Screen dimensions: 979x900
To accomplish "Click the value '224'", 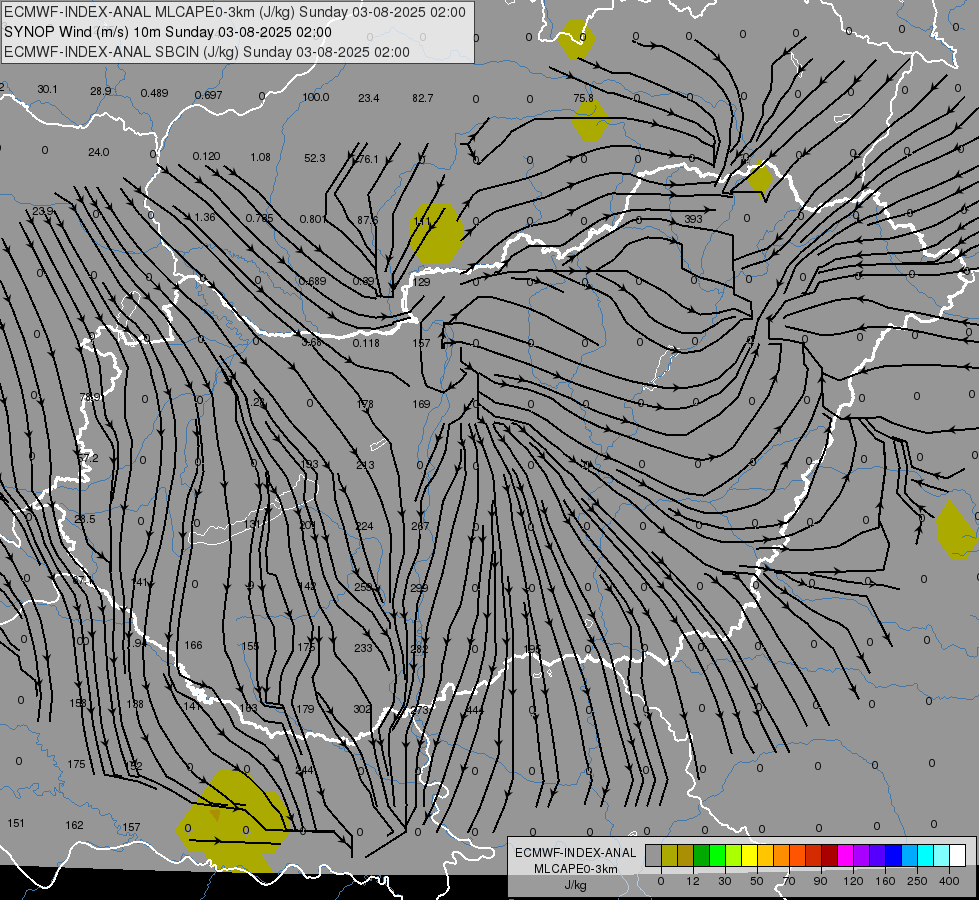I will (364, 526).
